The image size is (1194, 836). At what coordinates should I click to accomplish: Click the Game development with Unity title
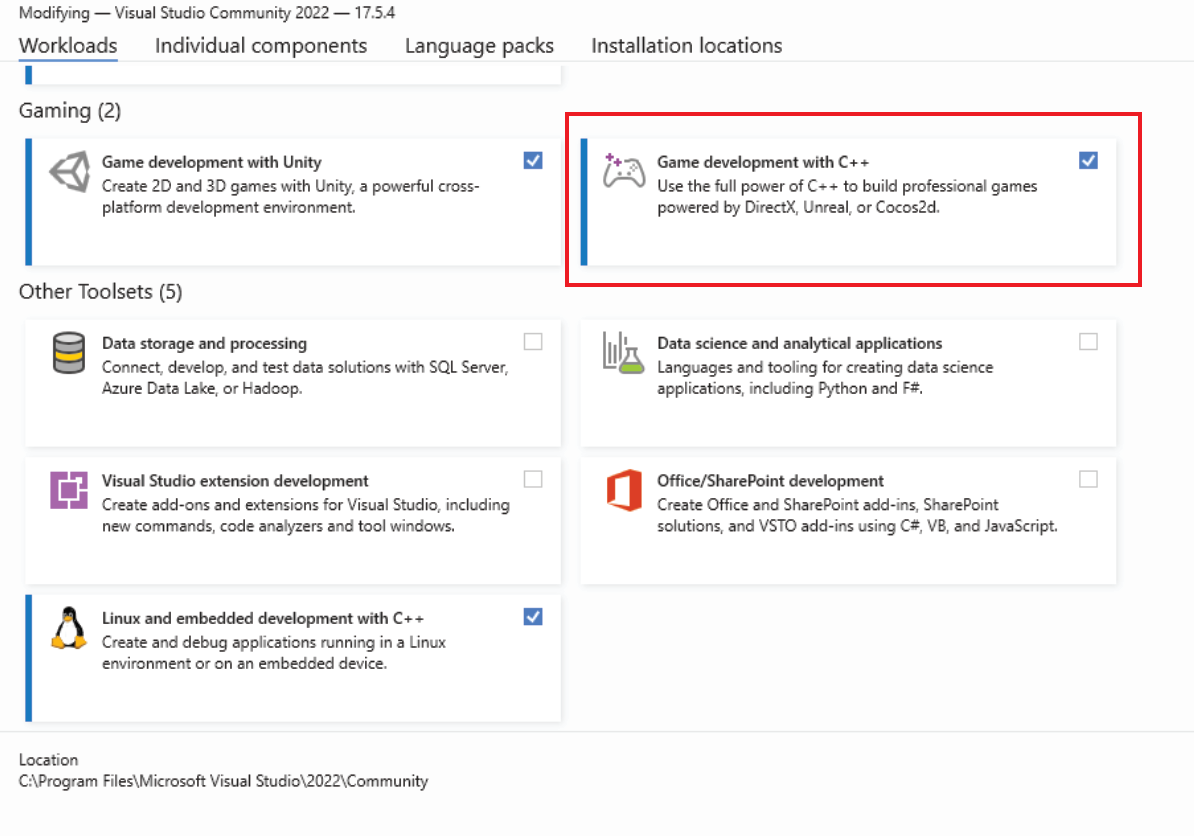click(212, 162)
